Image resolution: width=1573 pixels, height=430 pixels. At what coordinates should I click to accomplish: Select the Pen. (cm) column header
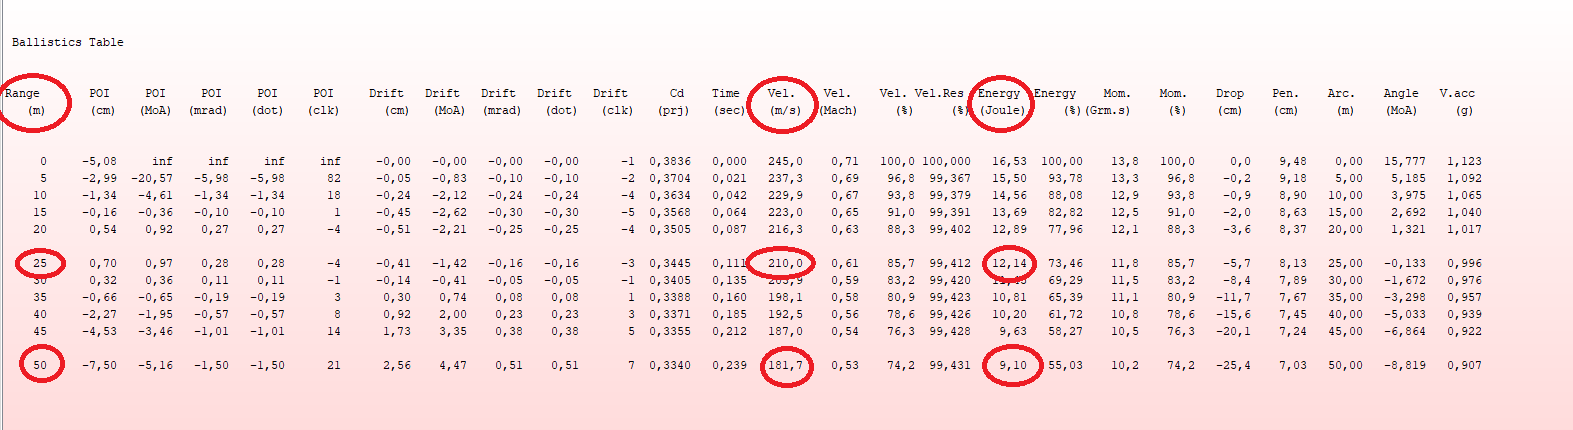[x=1285, y=101]
